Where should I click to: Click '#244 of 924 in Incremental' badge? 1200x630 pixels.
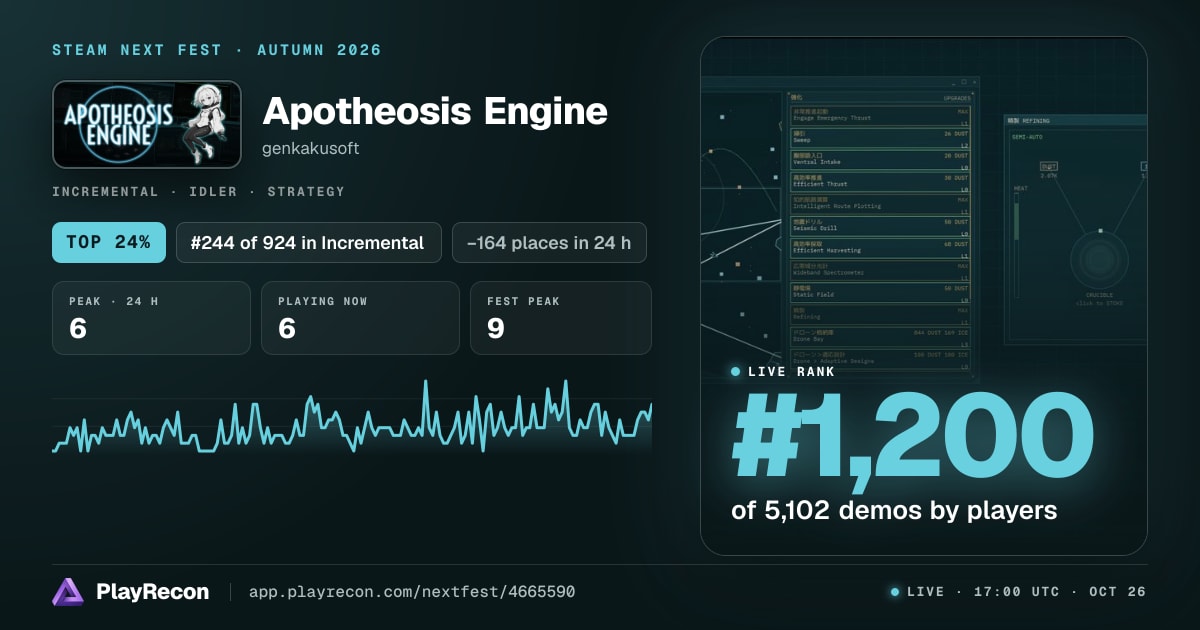pyautogui.click(x=309, y=242)
